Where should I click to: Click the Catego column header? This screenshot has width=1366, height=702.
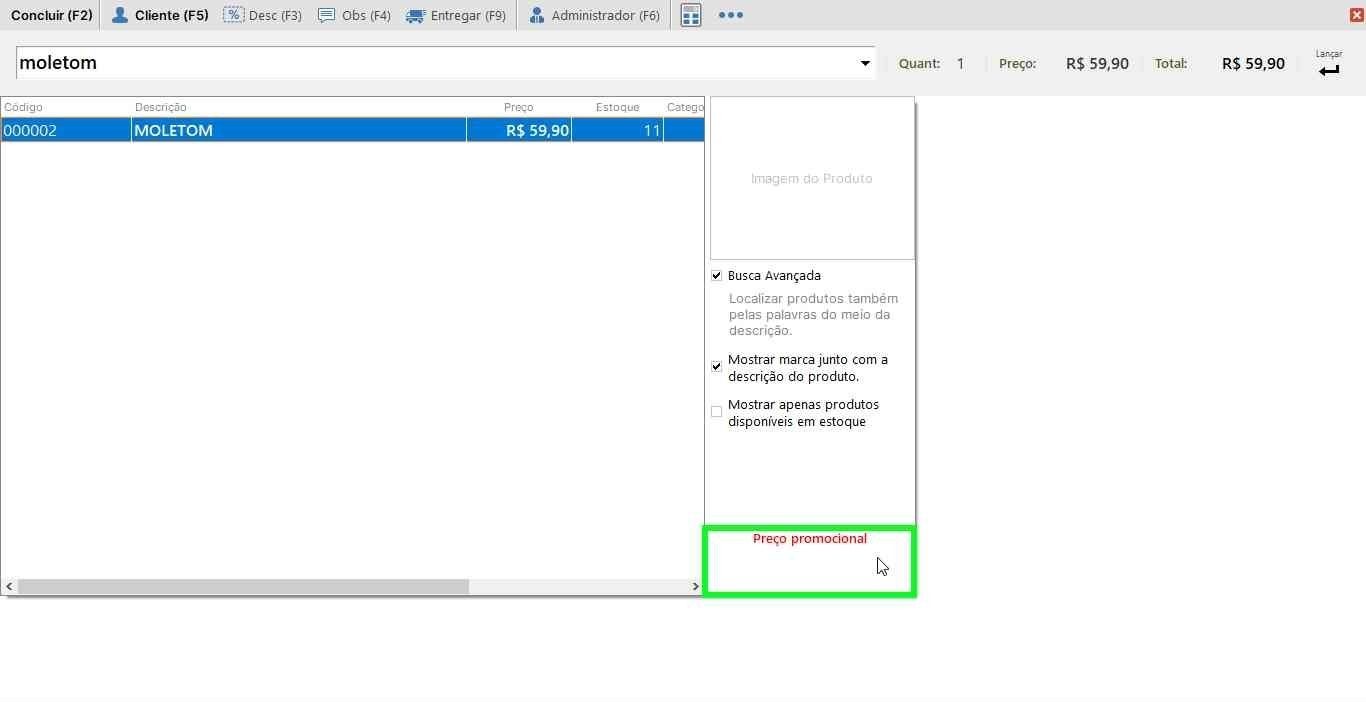click(685, 107)
